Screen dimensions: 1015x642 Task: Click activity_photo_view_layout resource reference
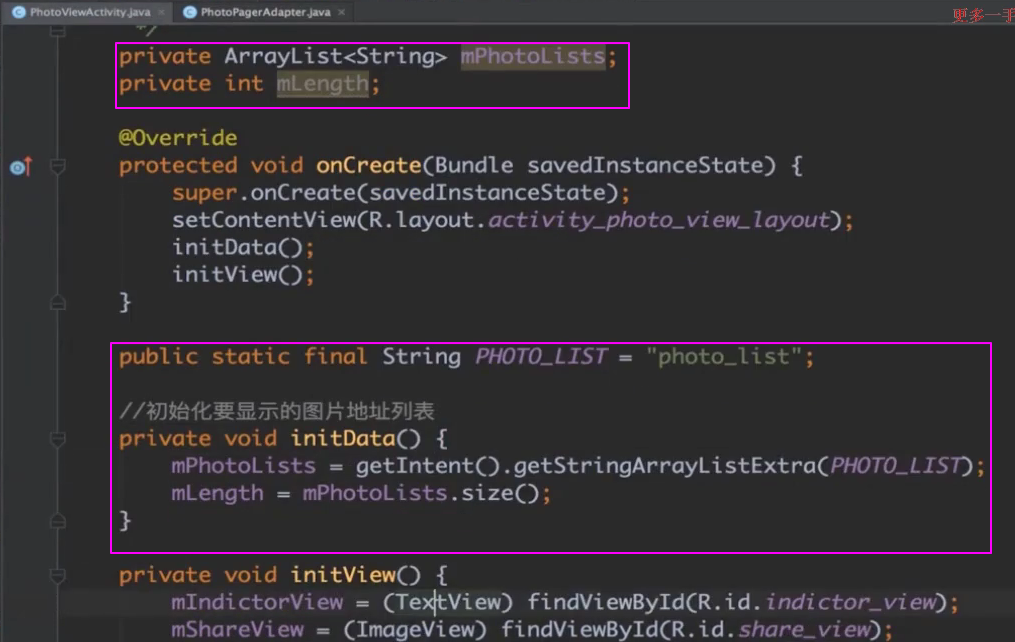click(658, 221)
